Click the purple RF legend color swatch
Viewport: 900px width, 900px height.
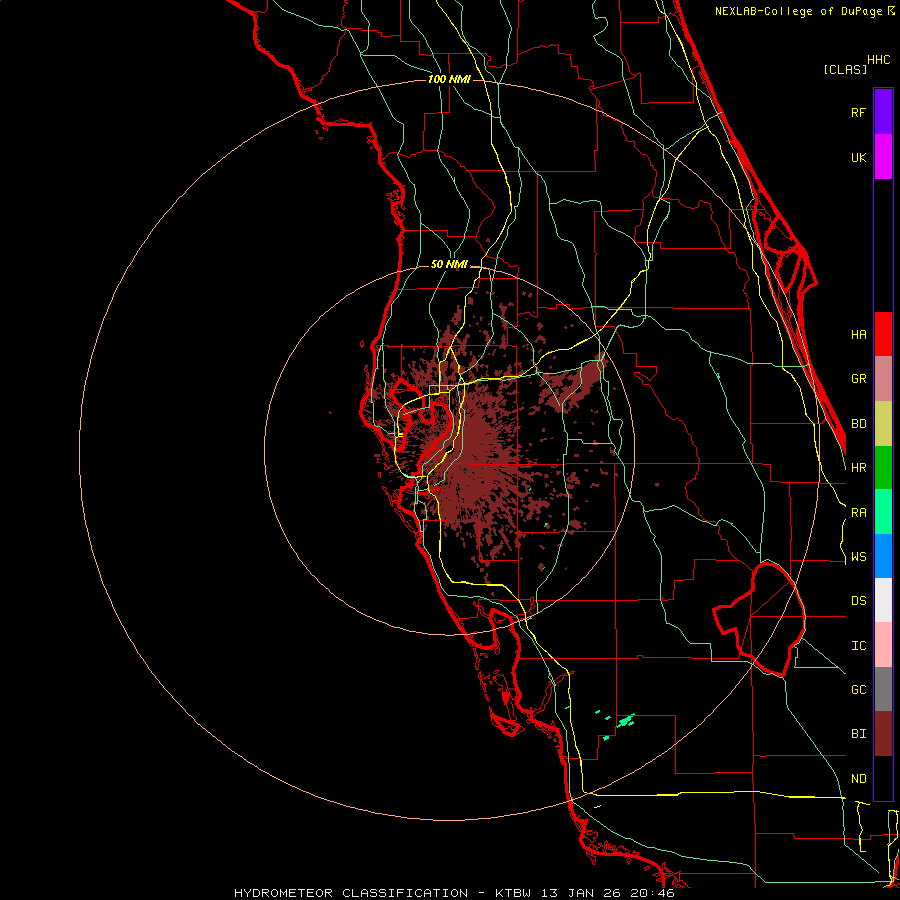[883, 112]
